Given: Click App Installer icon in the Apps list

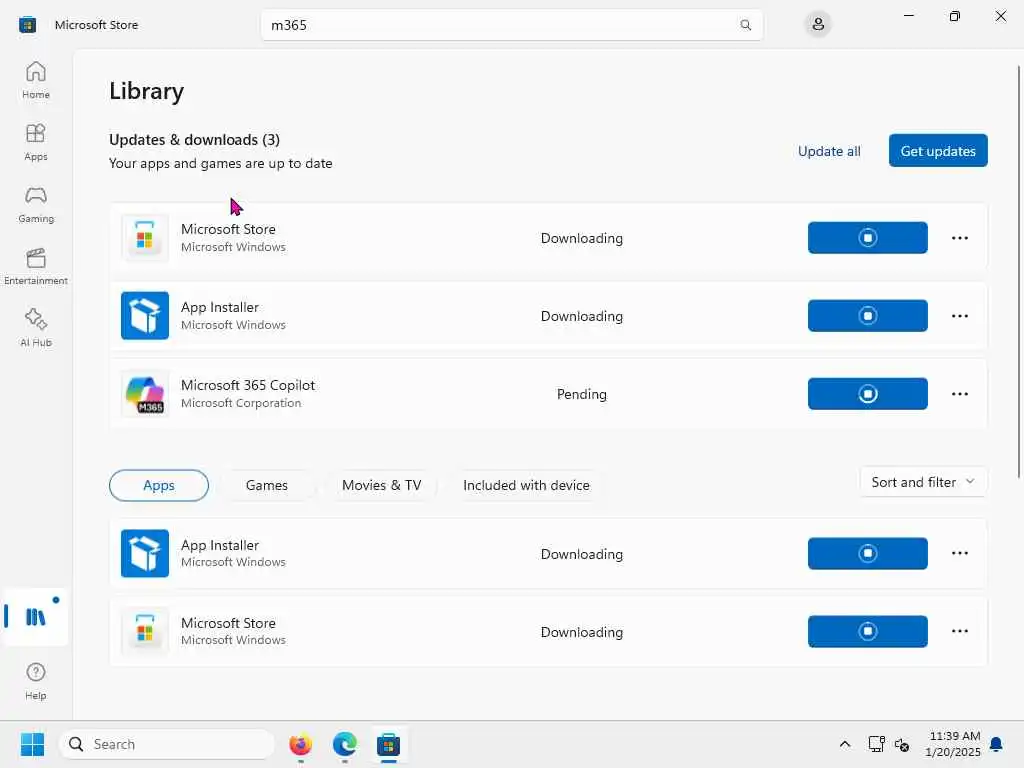Looking at the screenshot, I should pos(145,553).
